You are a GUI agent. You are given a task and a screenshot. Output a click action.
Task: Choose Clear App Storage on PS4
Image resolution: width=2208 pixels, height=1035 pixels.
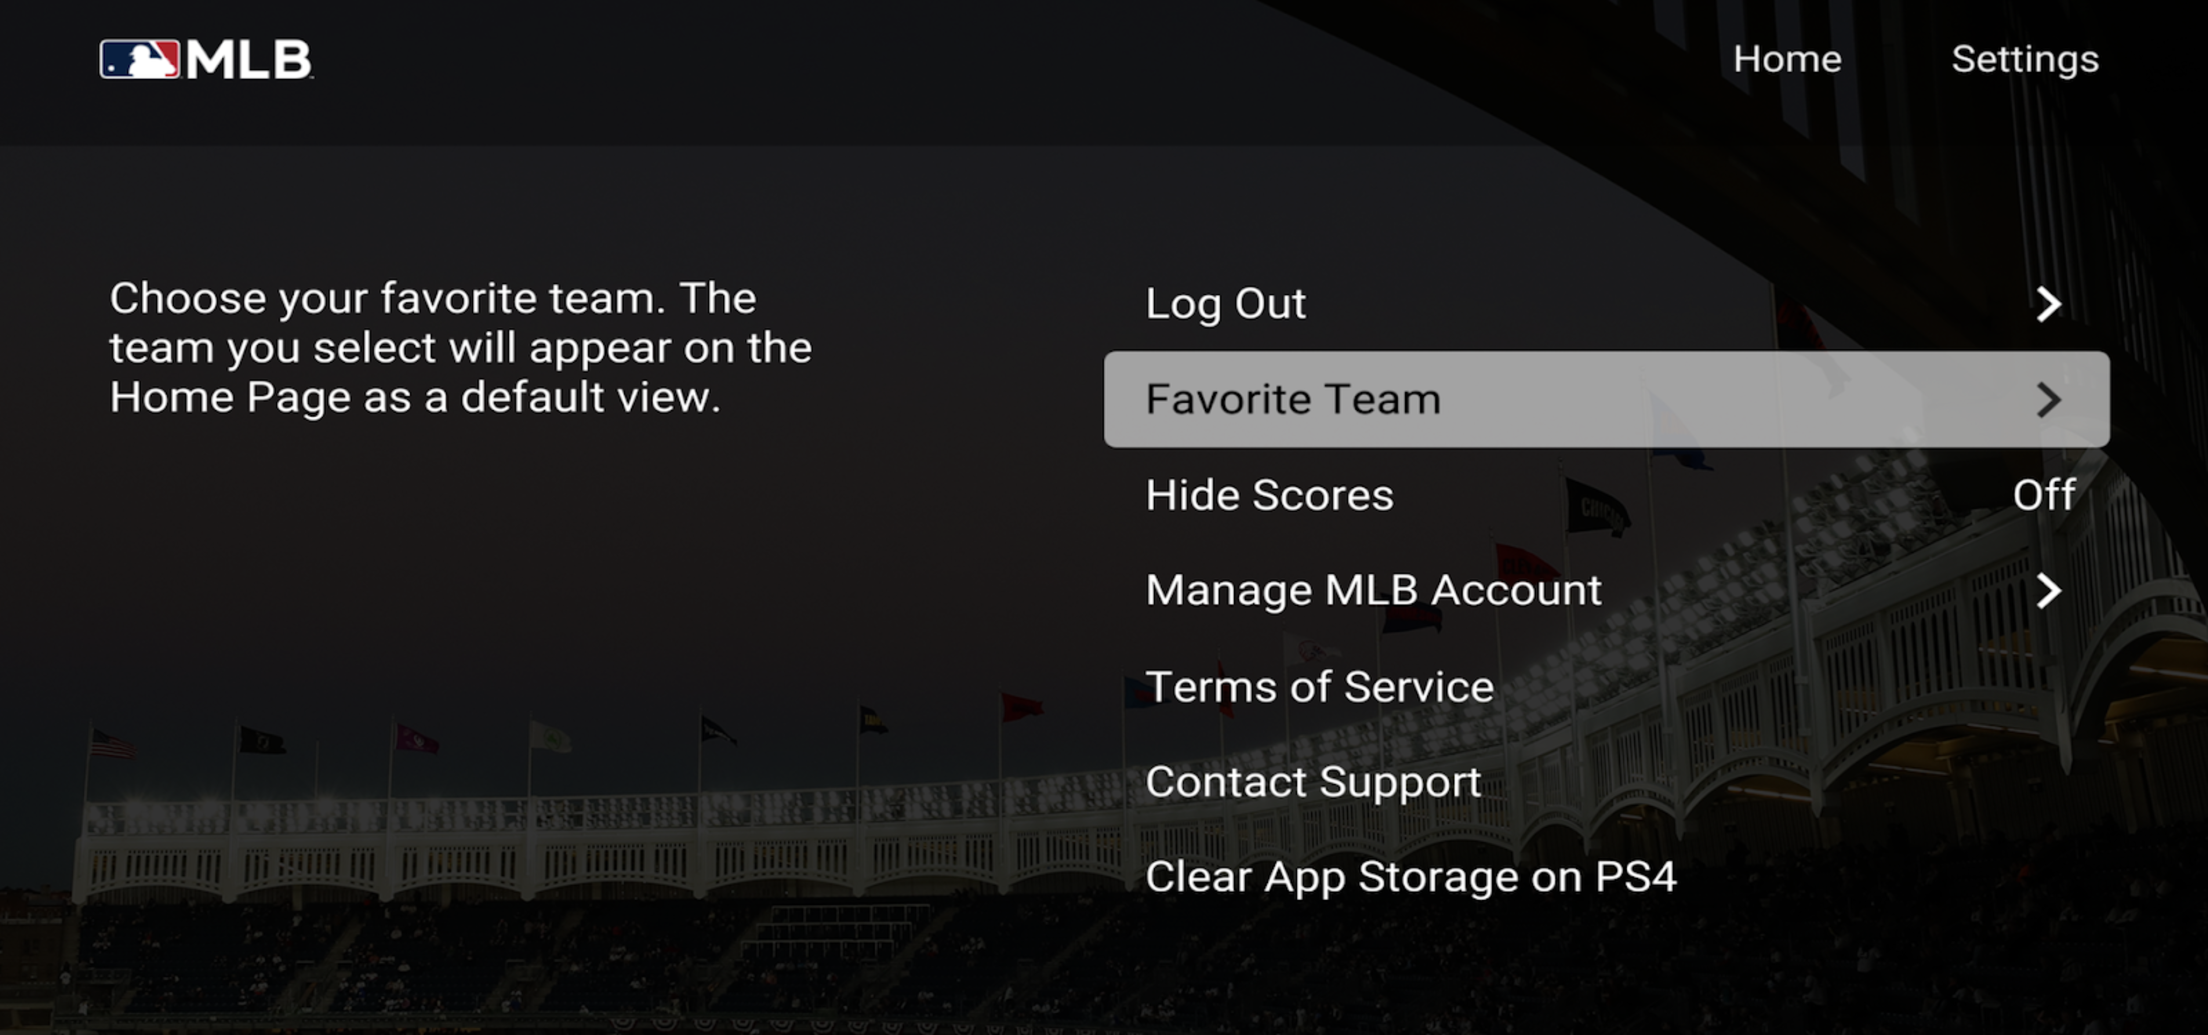click(x=1410, y=877)
